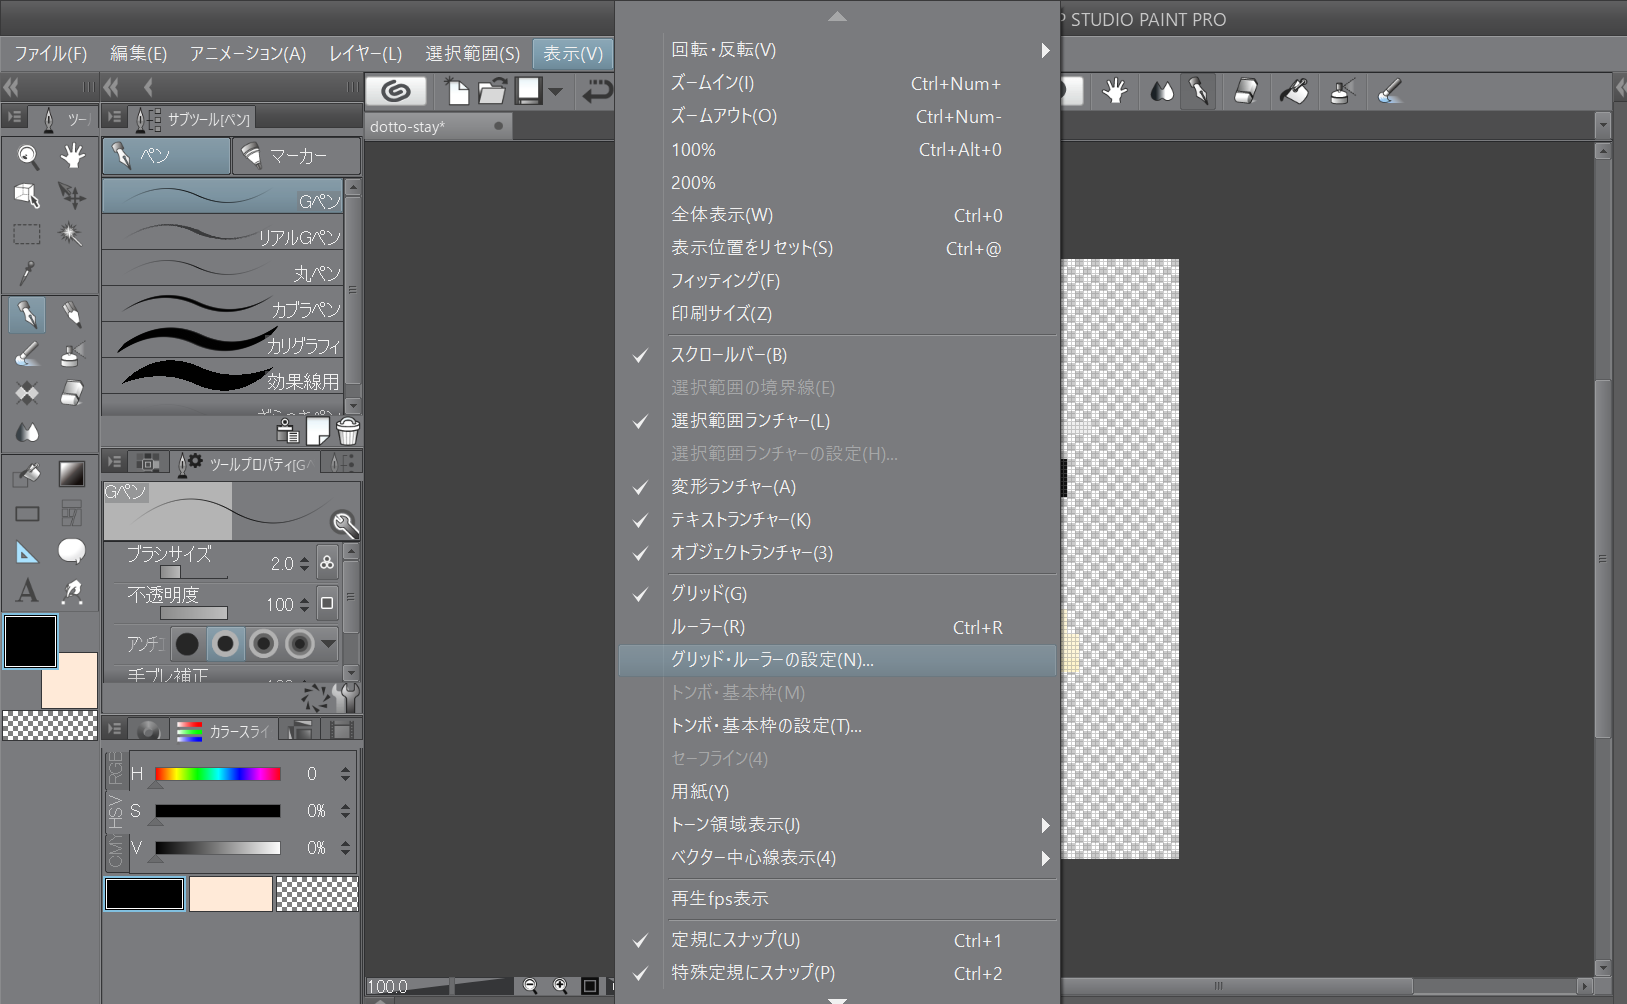Image resolution: width=1627 pixels, height=1004 pixels.
Task: Select the rectangular selection marquee tool
Action: 27,234
